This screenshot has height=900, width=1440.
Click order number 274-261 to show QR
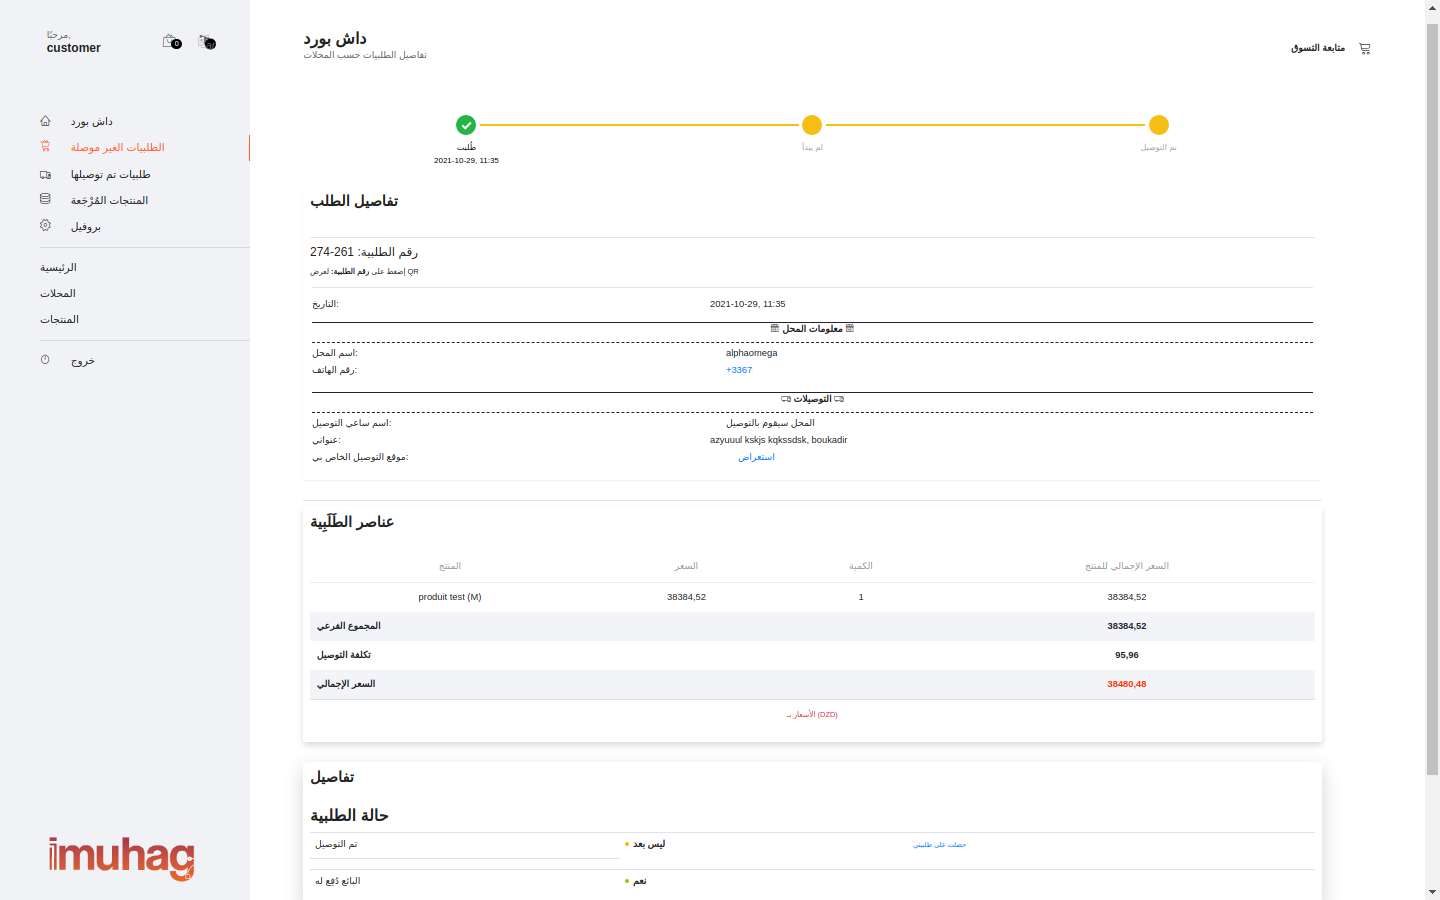(x=332, y=252)
